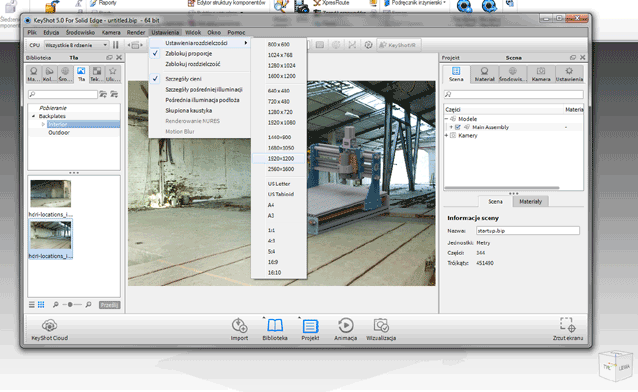
Task: Select Outdoor under Backplates
Action: 59,133
